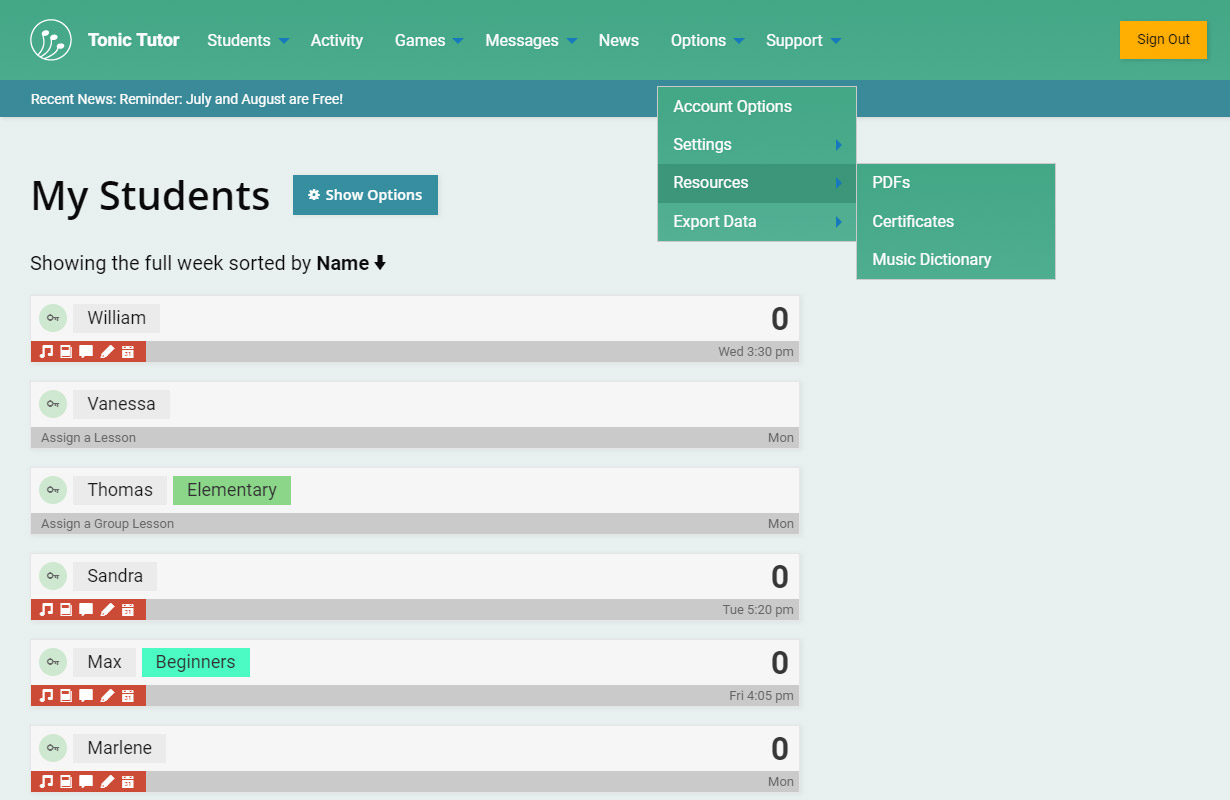Click the key icon beside Thomas
The height and width of the screenshot is (800, 1230).
[53, 490]
